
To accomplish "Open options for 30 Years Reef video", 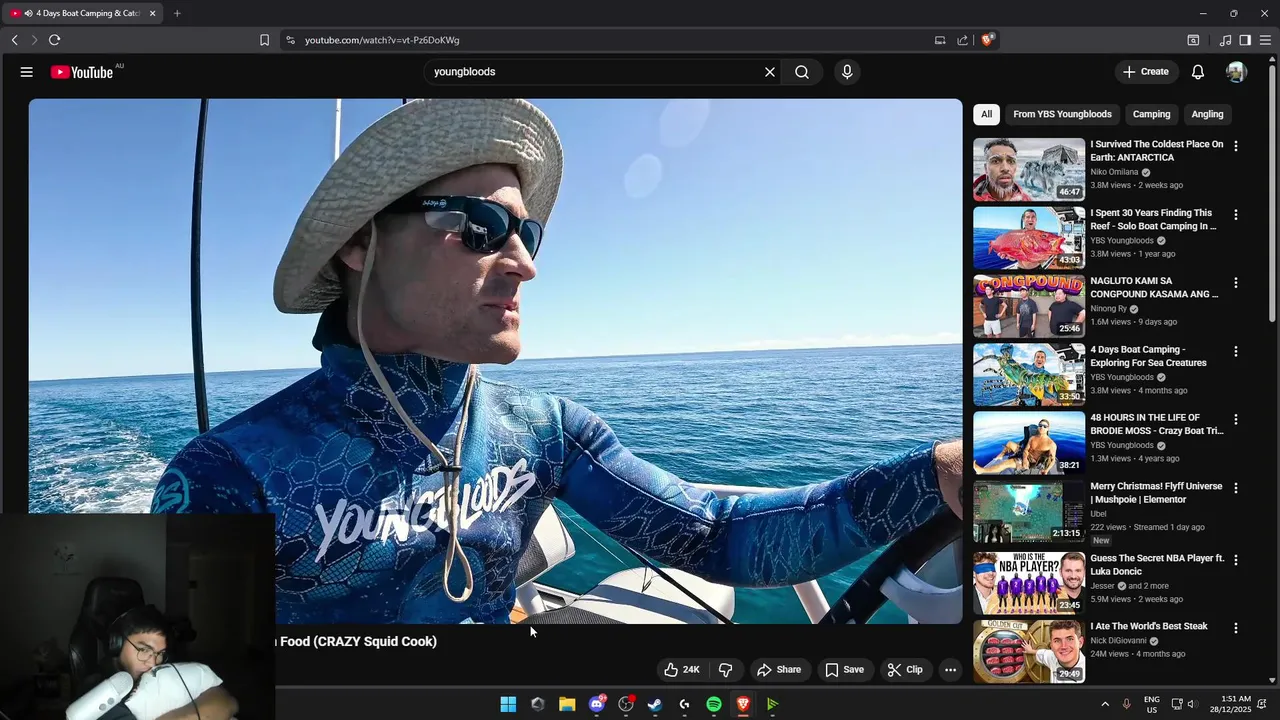I will tap(1236, 214).
